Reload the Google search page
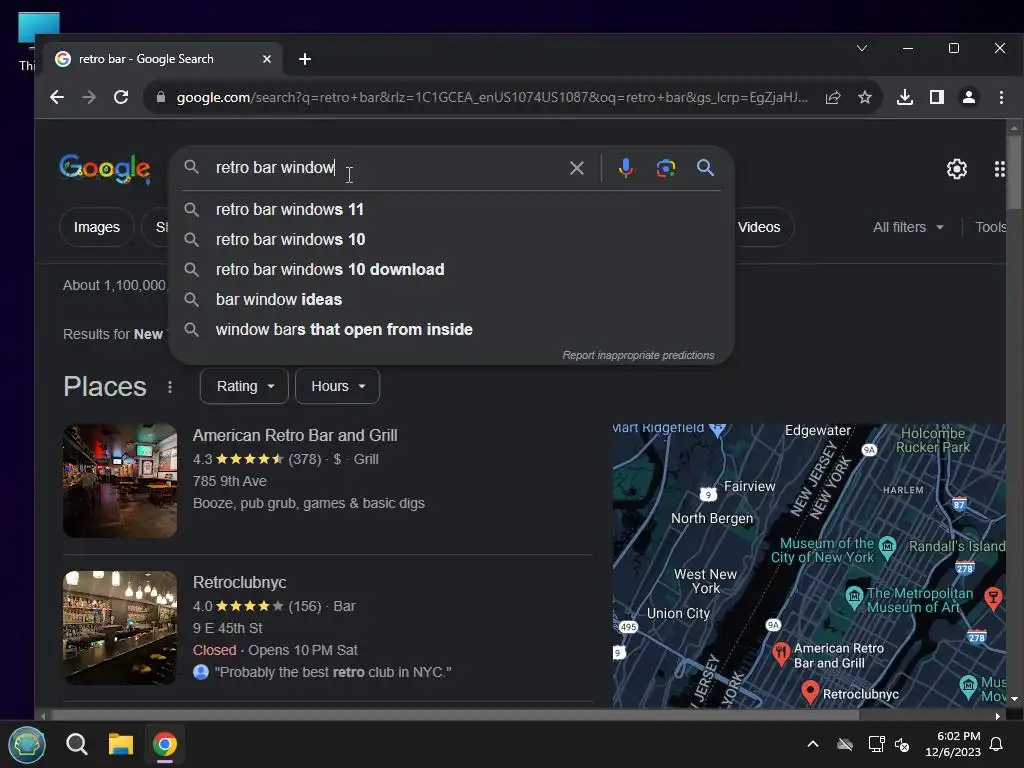 point(121,97)
